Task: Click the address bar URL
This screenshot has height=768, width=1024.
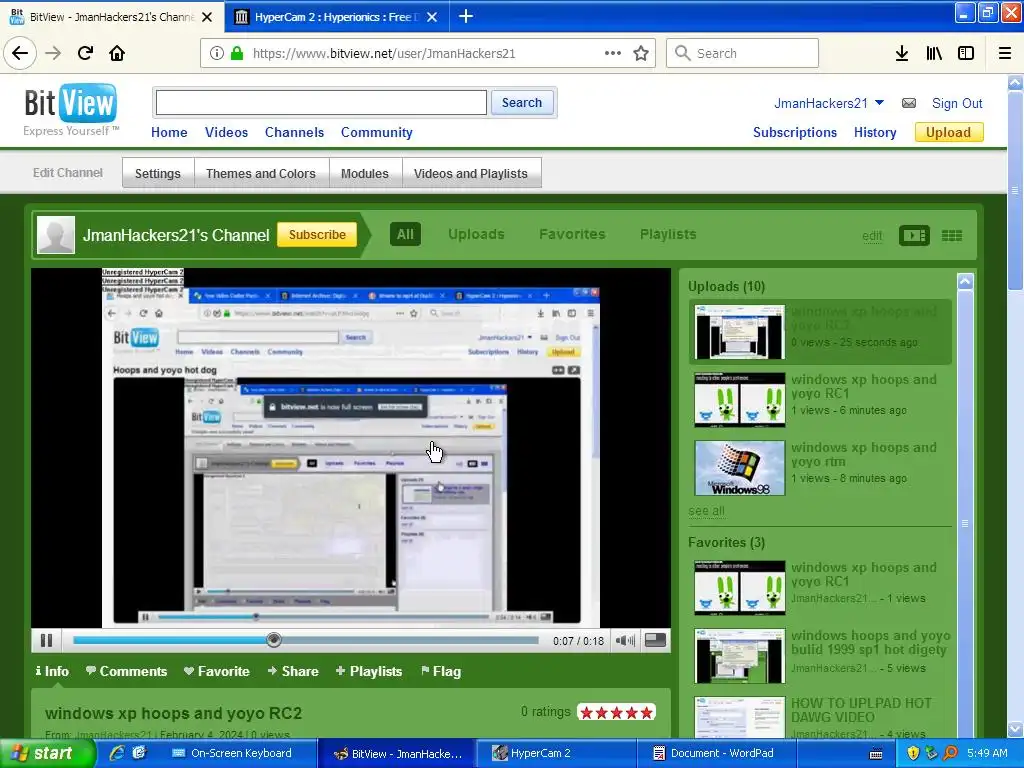Action: click(384, 54)
